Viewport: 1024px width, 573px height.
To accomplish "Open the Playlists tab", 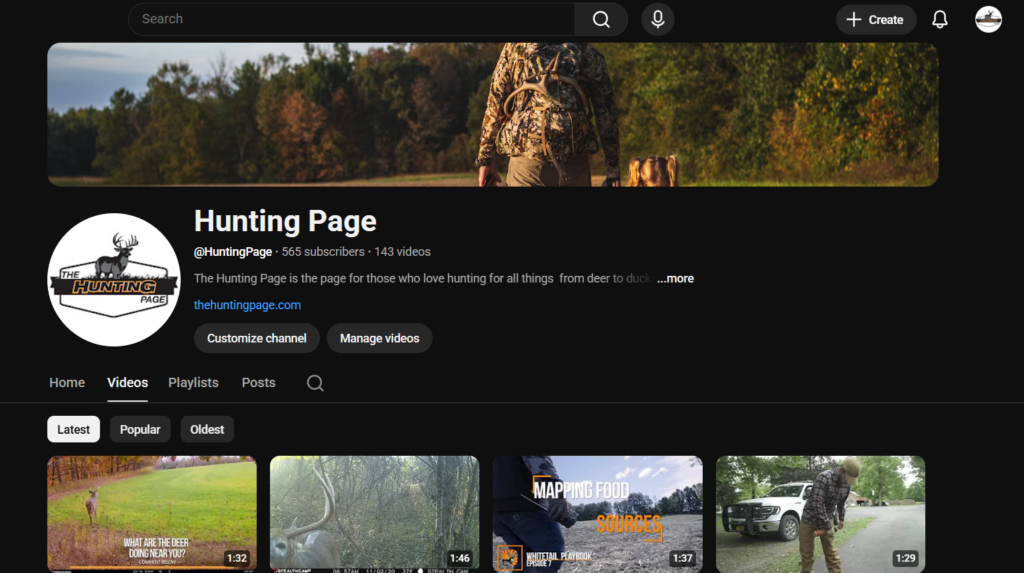I will click(193, 382).
